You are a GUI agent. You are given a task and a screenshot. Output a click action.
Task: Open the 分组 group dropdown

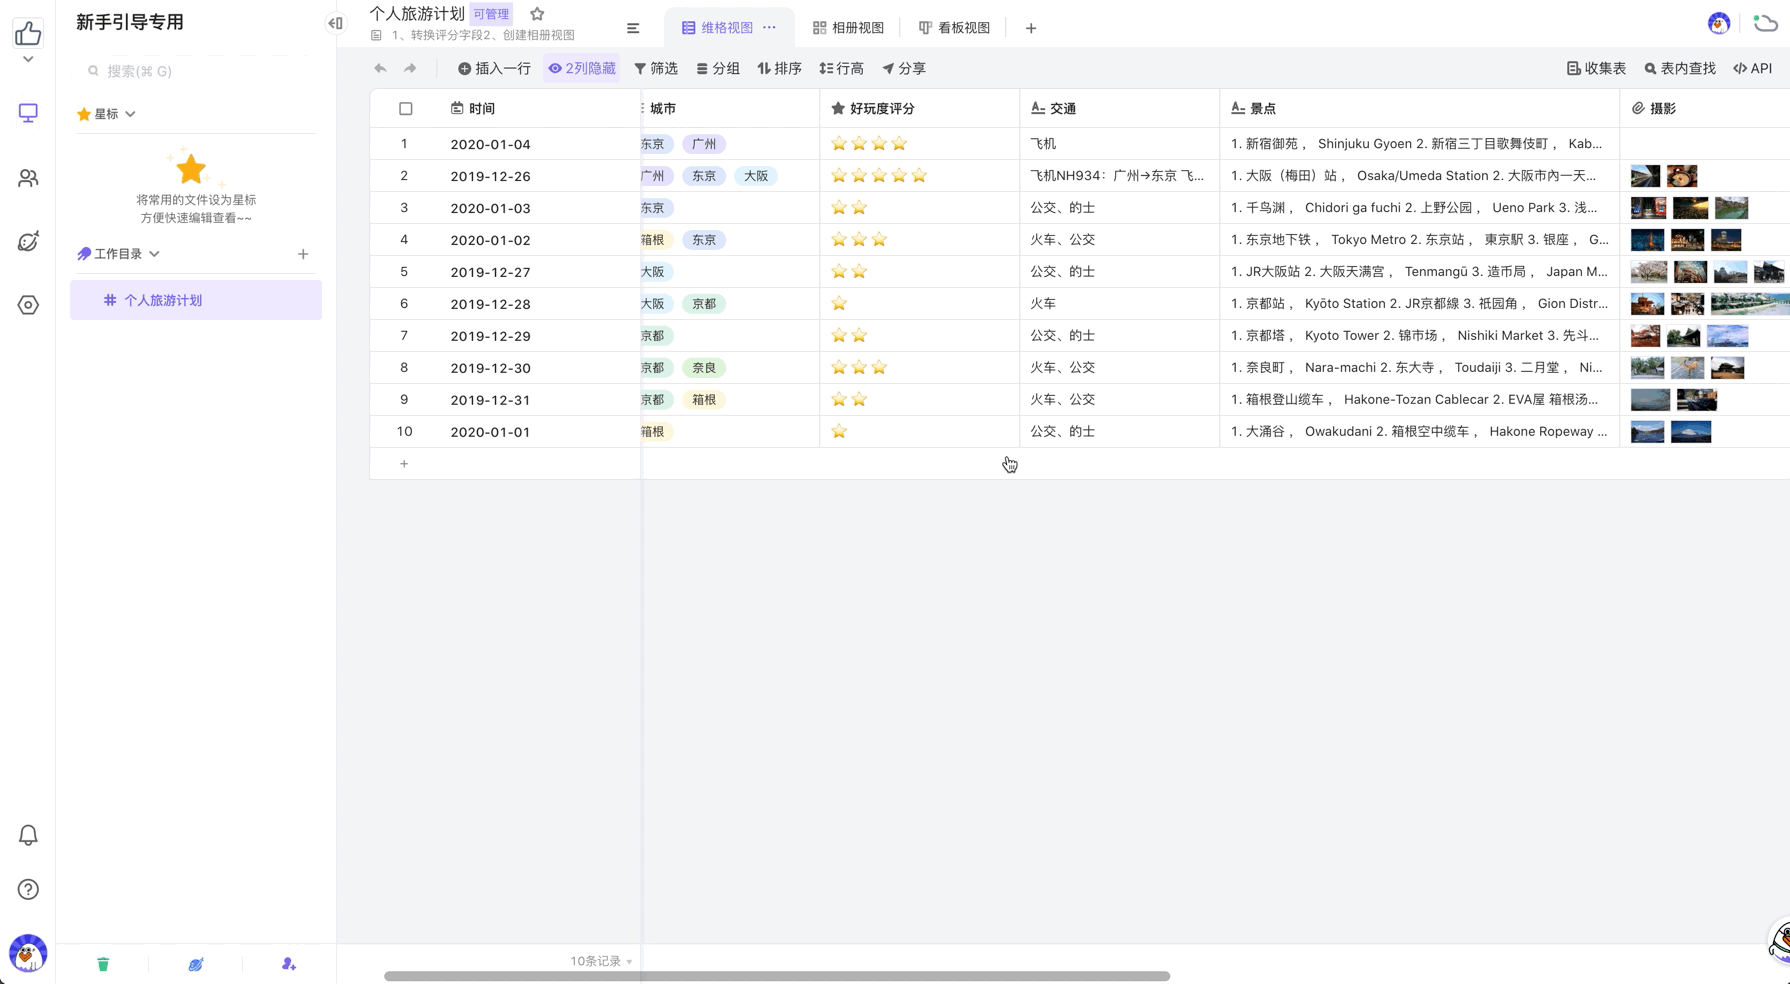point(718,68)
